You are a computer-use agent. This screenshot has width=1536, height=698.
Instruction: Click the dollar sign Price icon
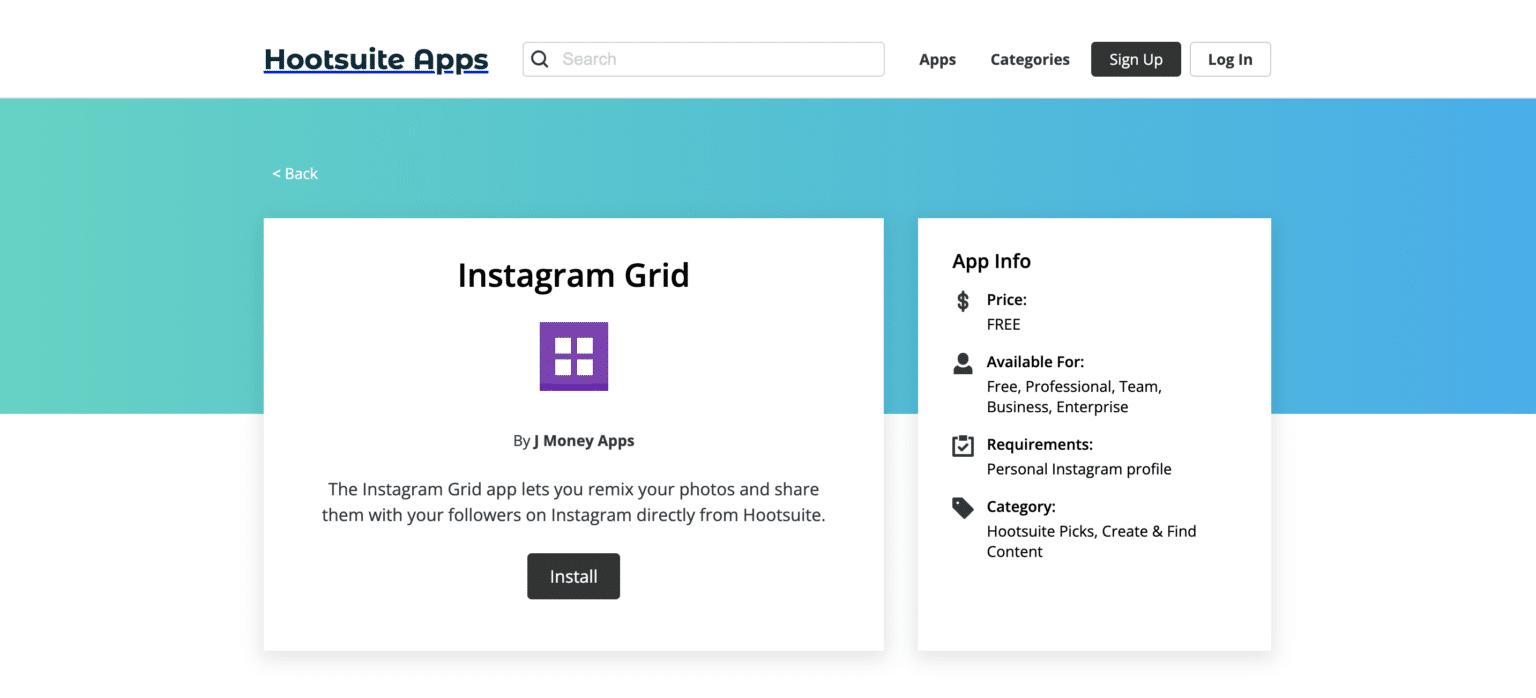click(x=961, y=300)
